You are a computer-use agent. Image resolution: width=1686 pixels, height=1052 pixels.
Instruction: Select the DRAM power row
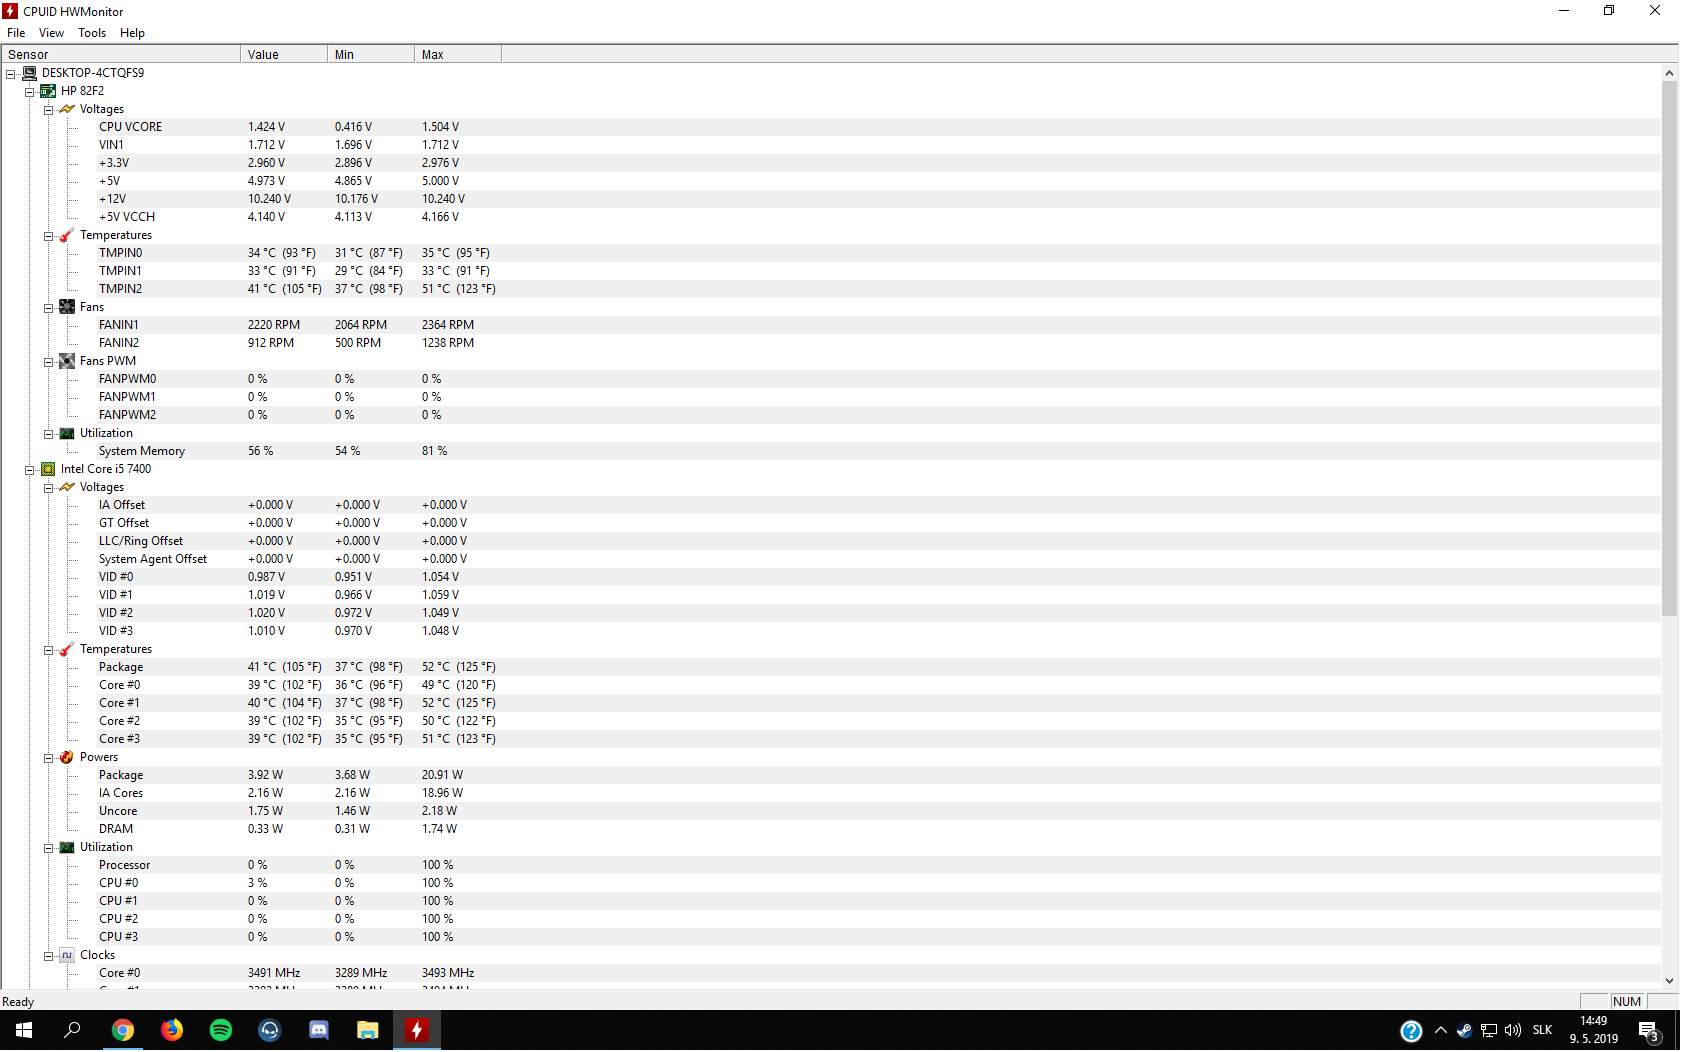(x=831, y=829)
